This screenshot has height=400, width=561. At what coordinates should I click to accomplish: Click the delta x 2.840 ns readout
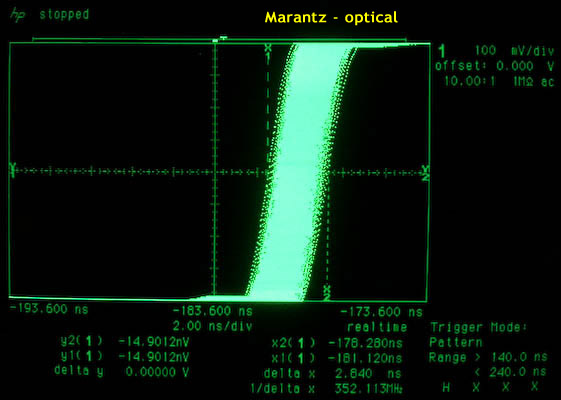pyautogui.click(x=333, y=374)
